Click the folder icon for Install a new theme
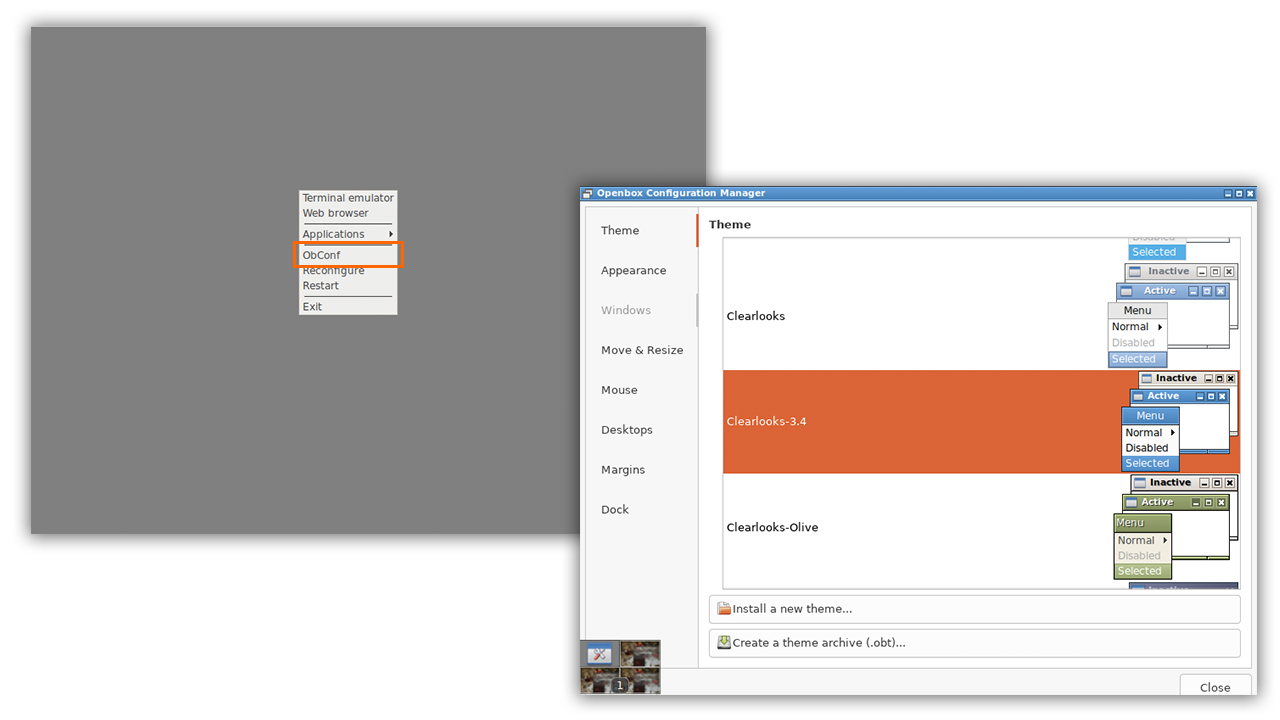 tap(724, 609)
